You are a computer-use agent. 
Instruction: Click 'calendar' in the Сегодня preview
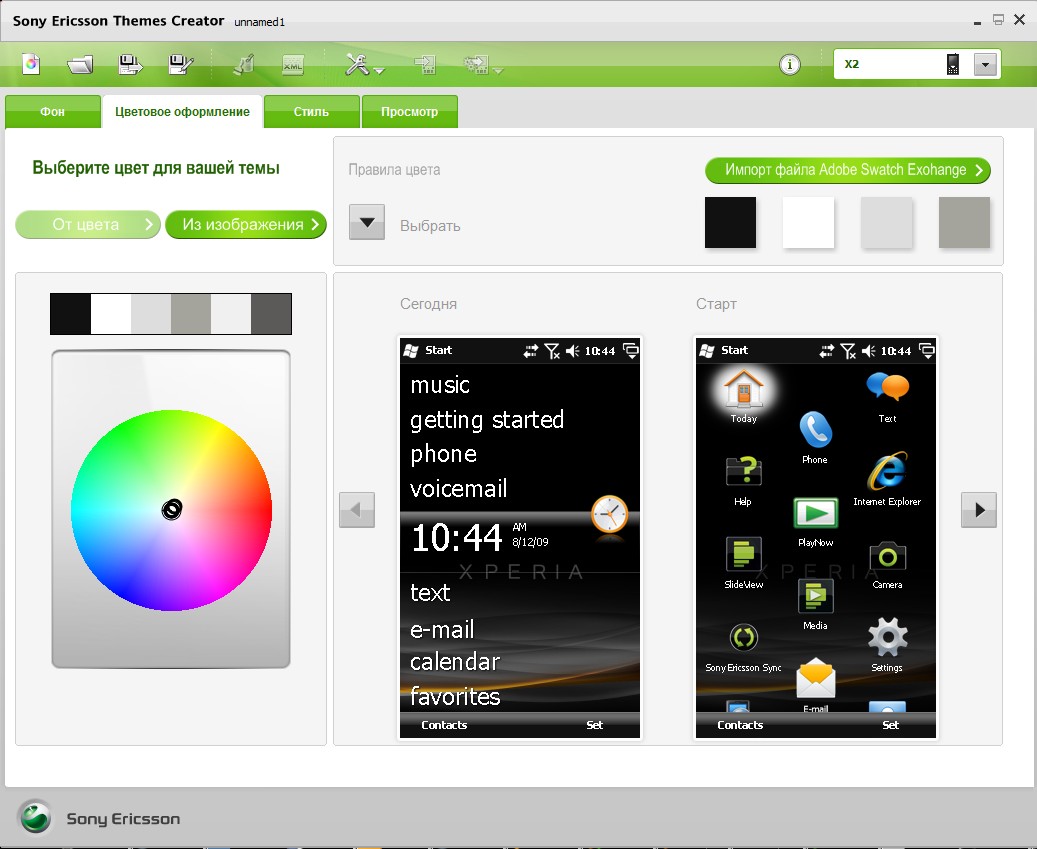click(455, 662)
